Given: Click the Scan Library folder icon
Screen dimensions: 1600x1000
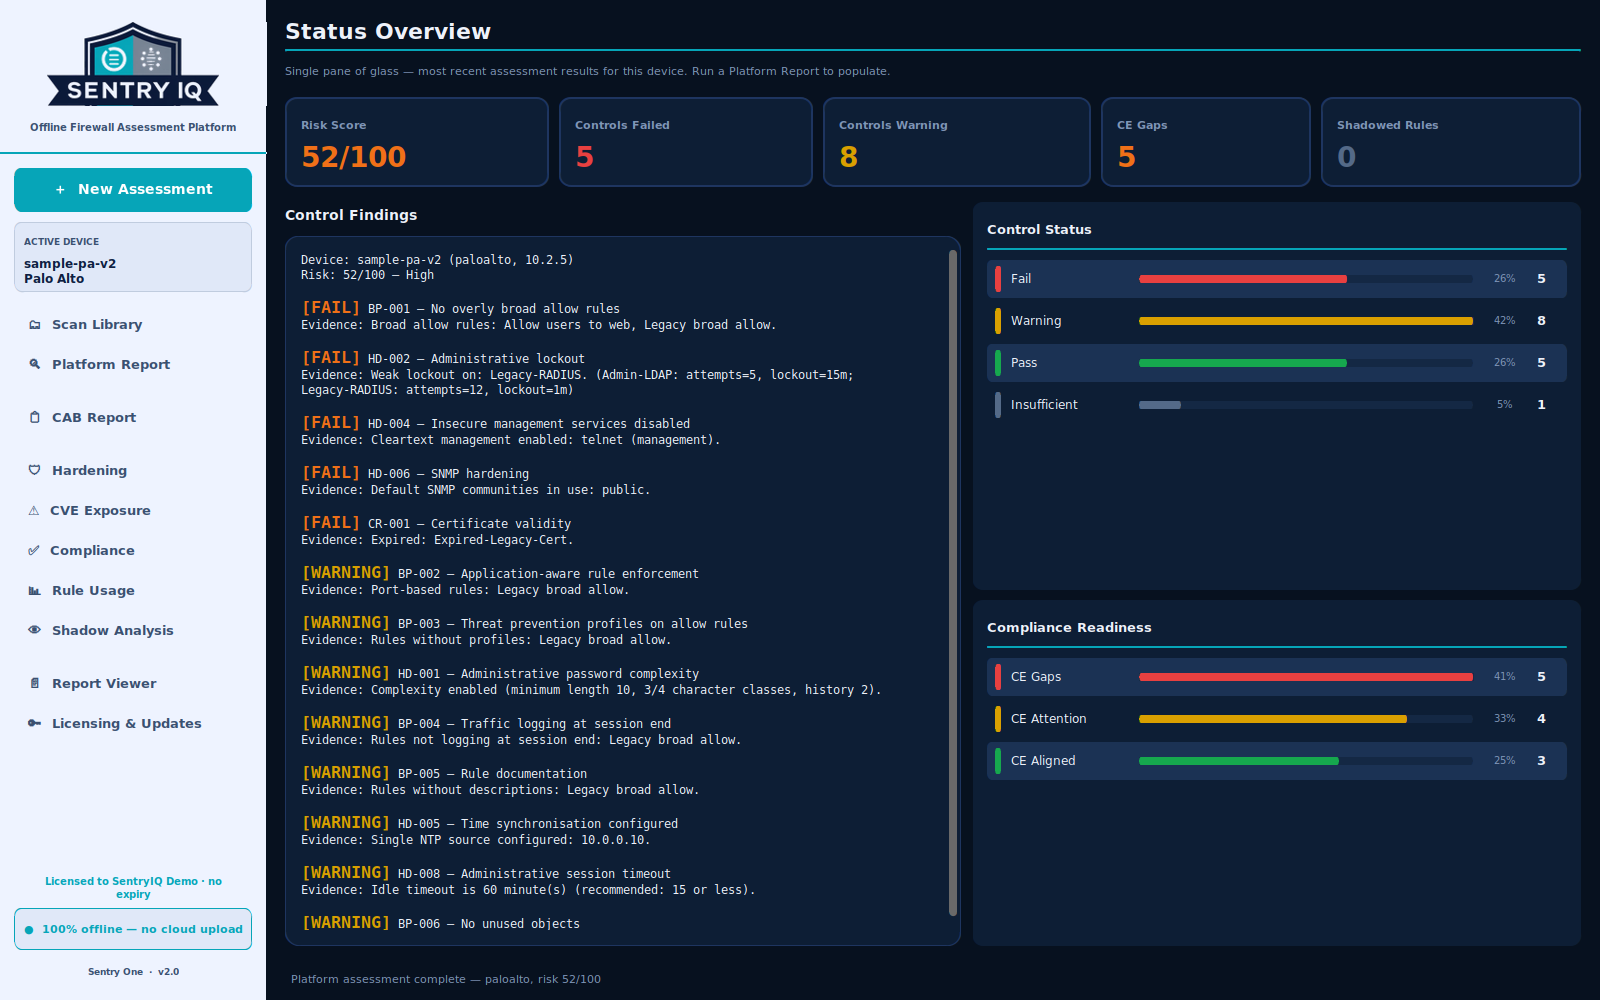Looking at the screenshot, I should point(35,325).
